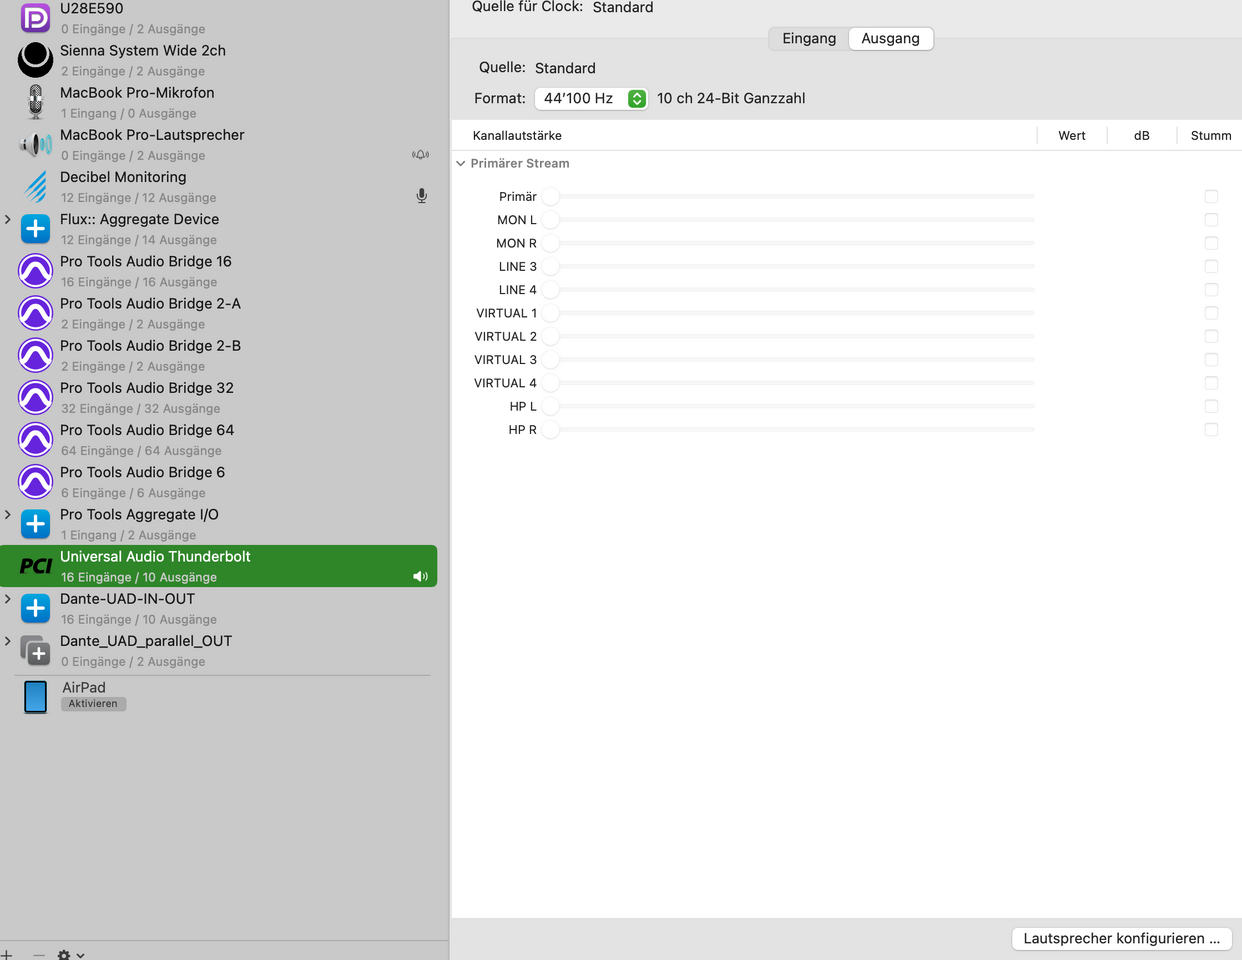
Task: Click the Aktivieren button for AirPad
Action: point(93,704)
